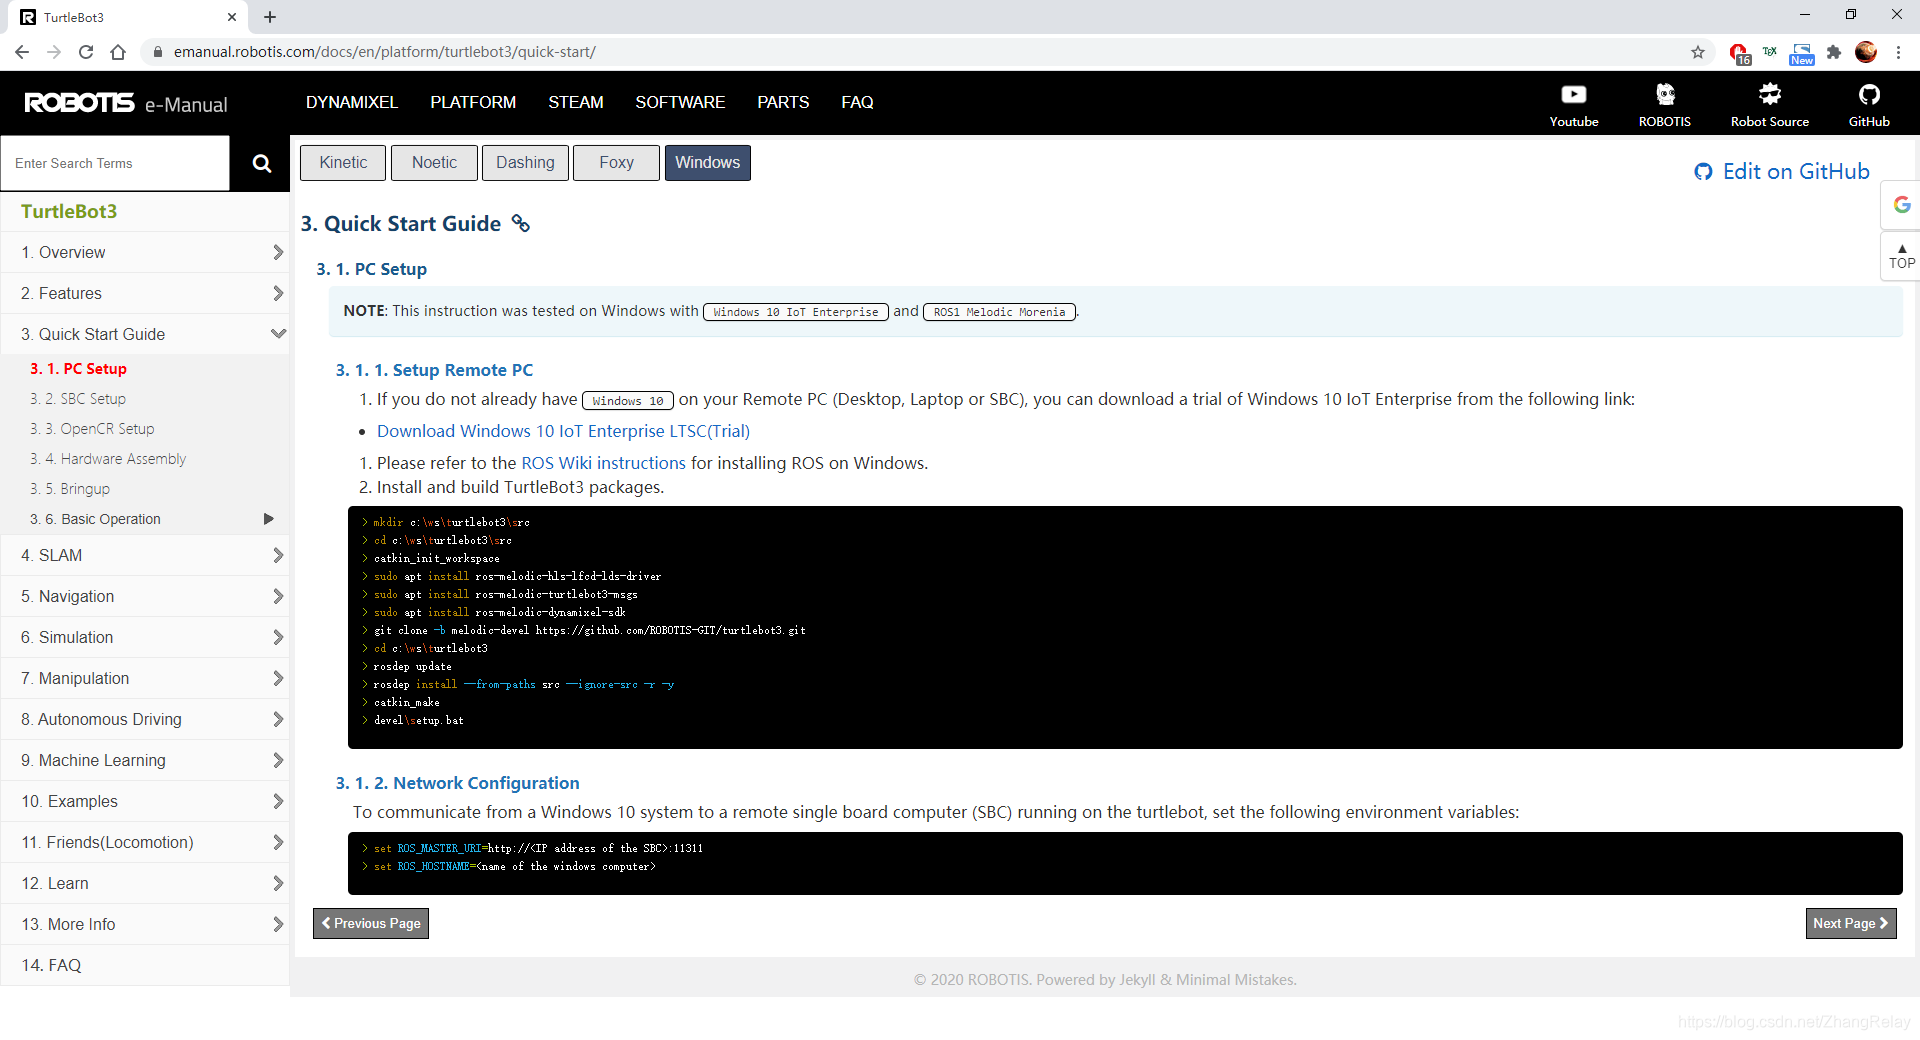Open a new browser tab
1920x1040 pixels.
pyautogui.click(x=270, y=17)
